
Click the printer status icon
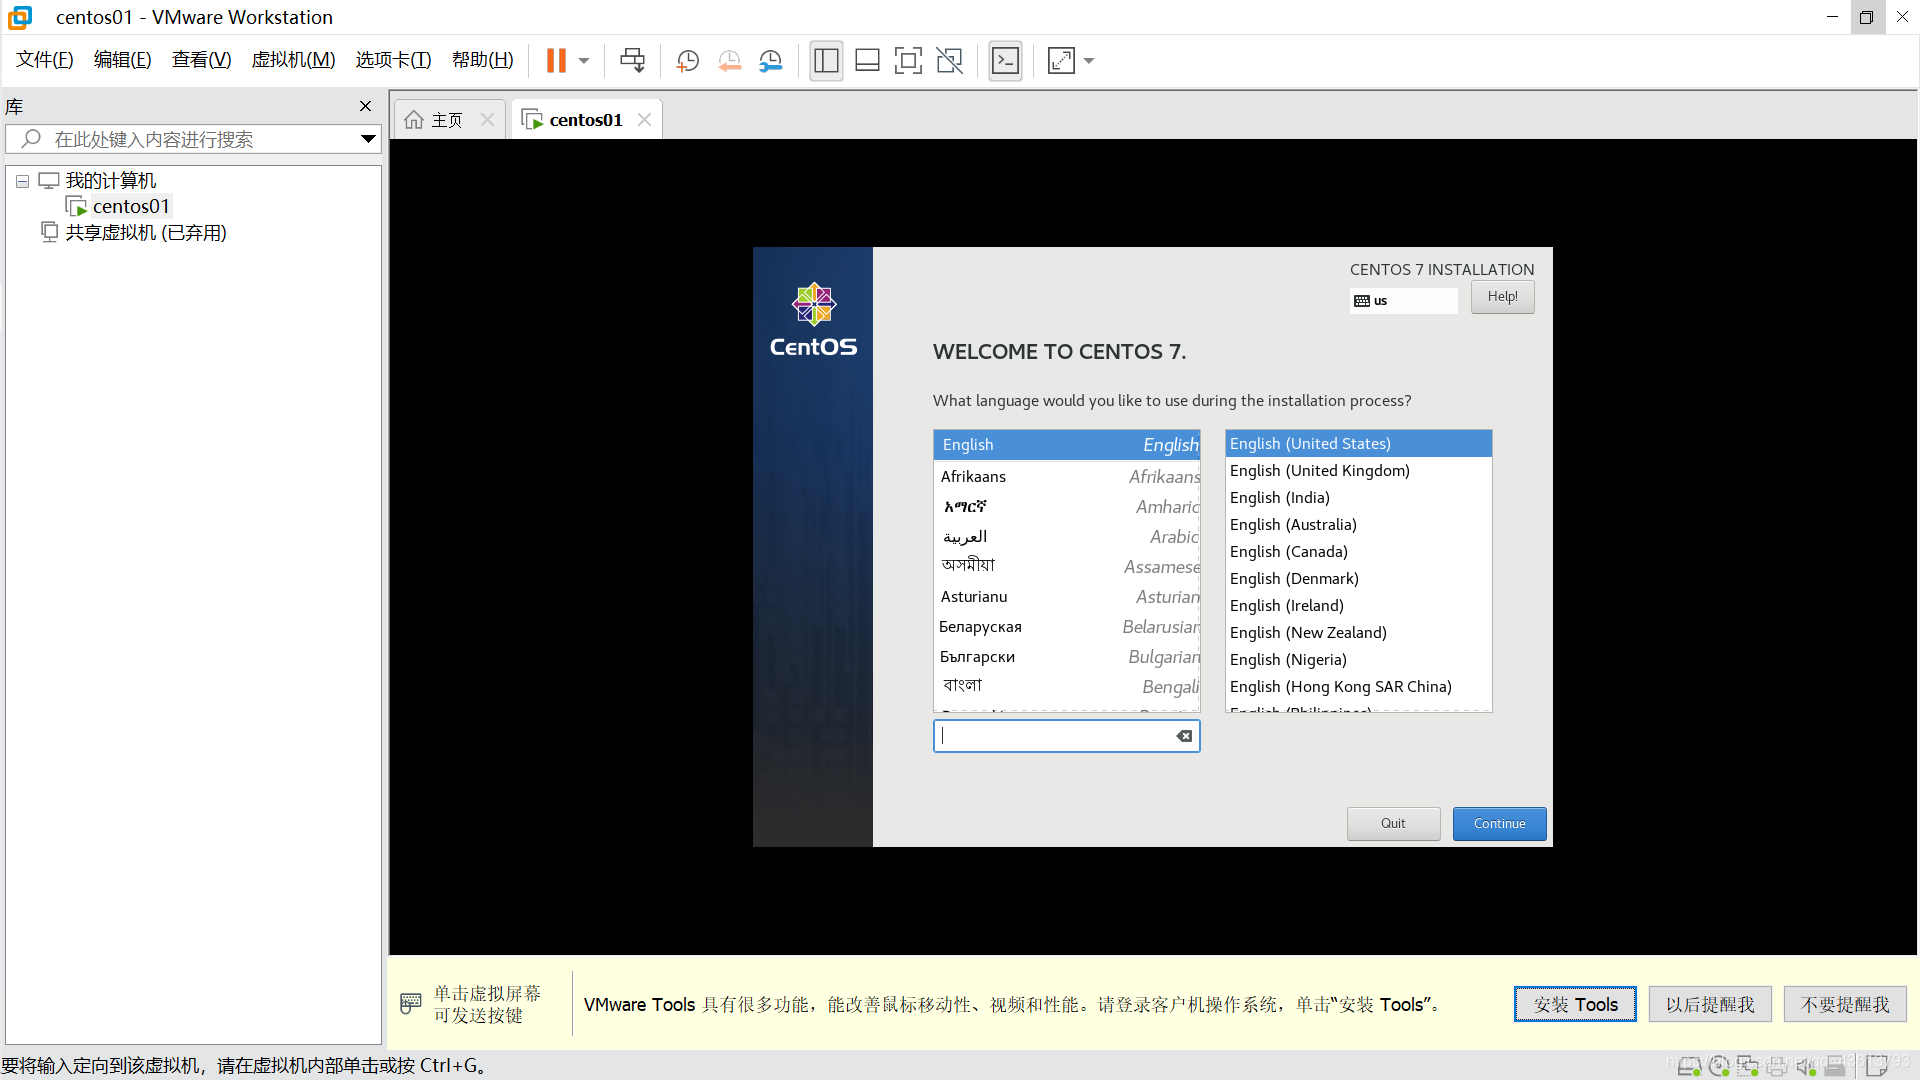1777,1066
